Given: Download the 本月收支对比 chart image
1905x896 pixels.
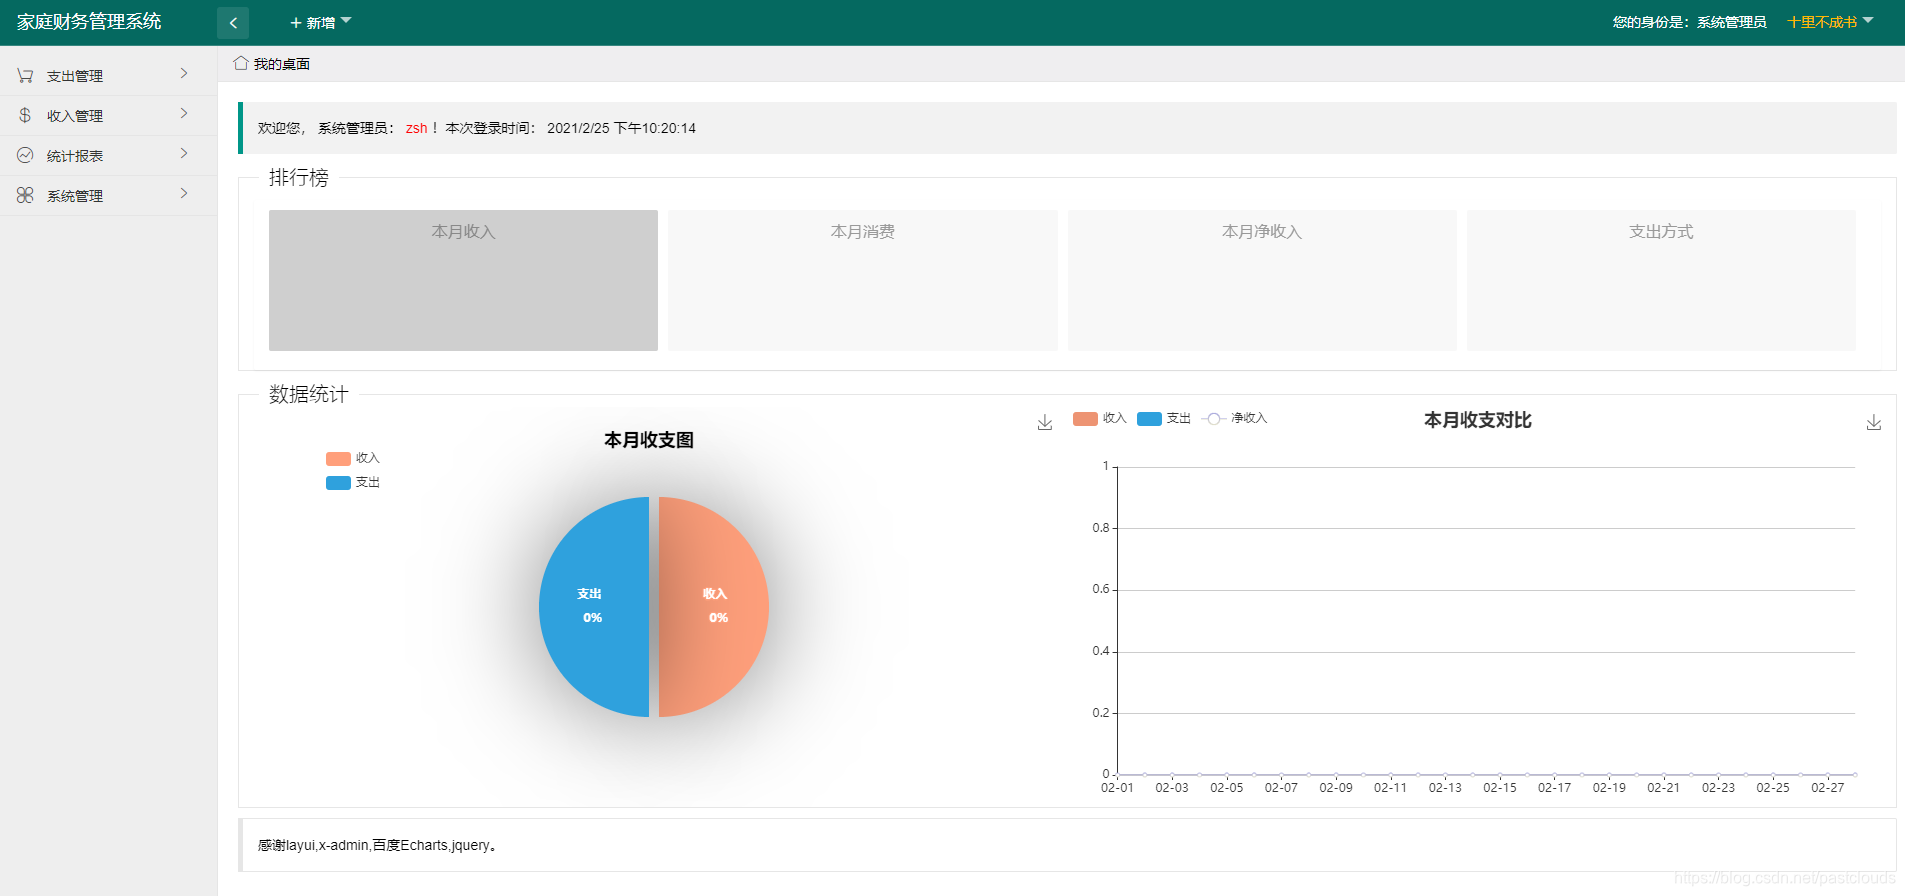Looking at the screenshot, I should (x=1874, y=422).
